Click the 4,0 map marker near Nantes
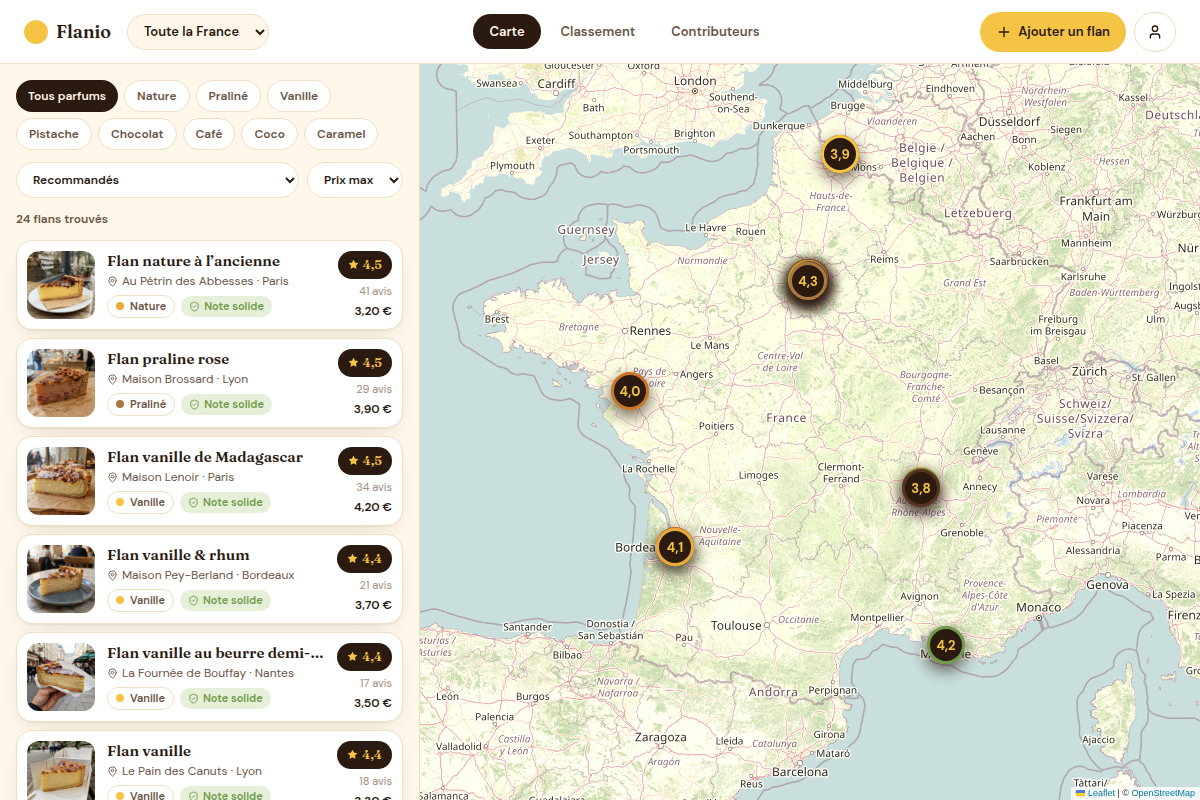Screen dimensions: 1200x800 [629, 391]
